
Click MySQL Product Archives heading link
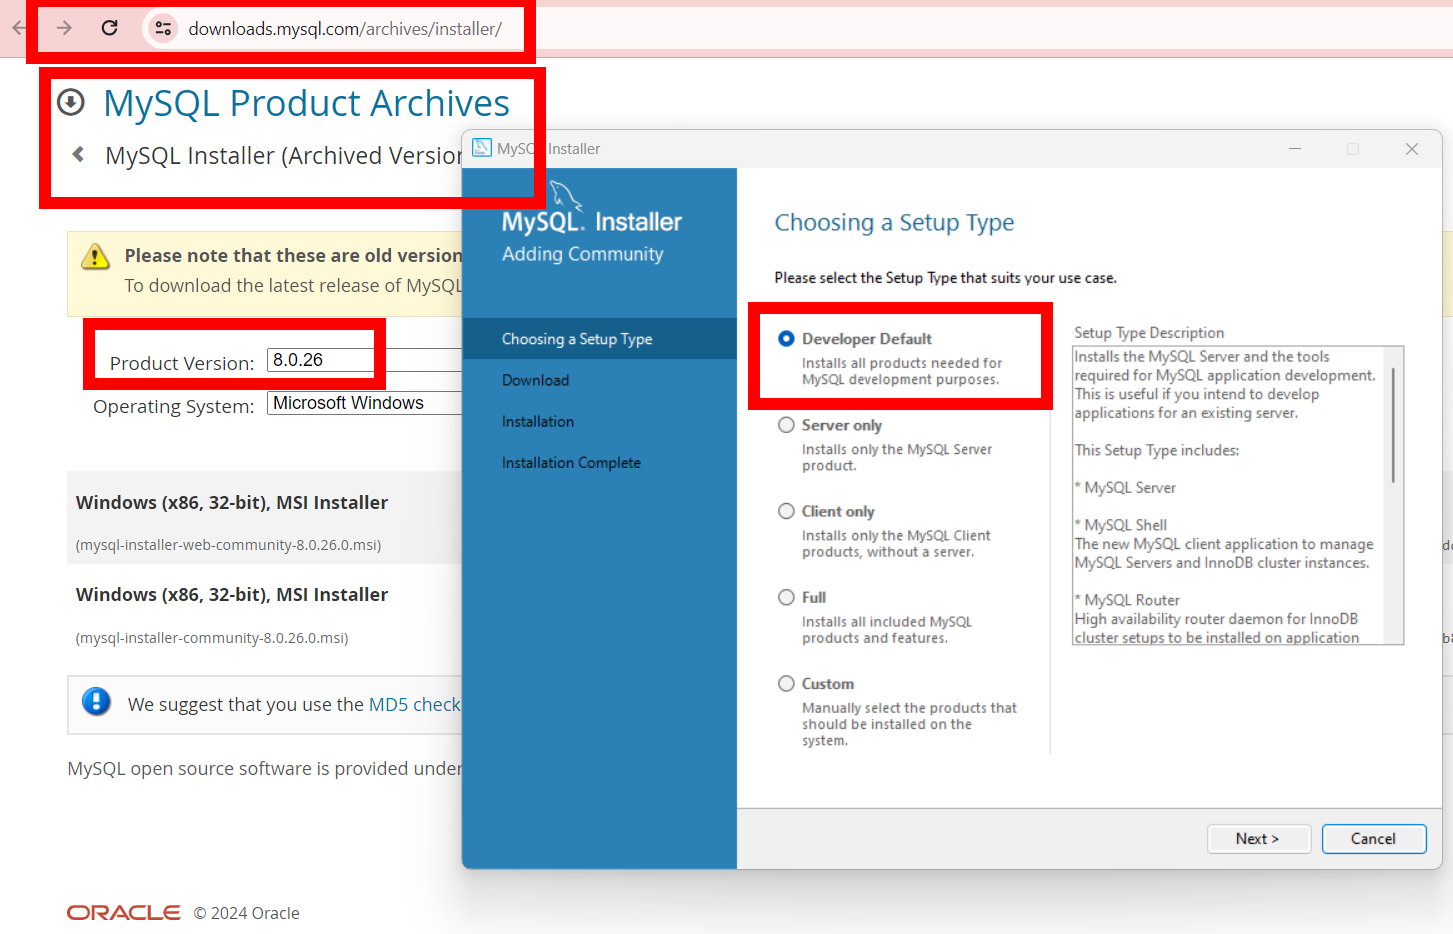(306, 103)
